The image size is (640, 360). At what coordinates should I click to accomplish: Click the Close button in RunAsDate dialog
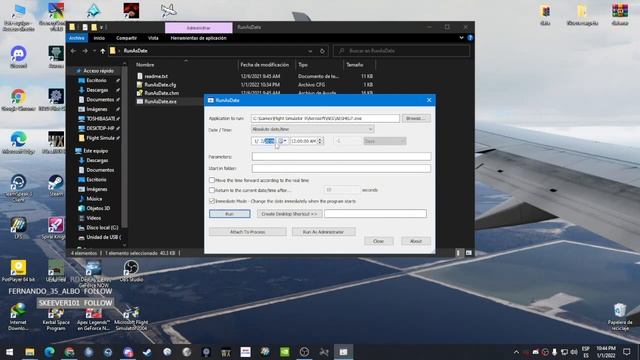tap(378, 241)
